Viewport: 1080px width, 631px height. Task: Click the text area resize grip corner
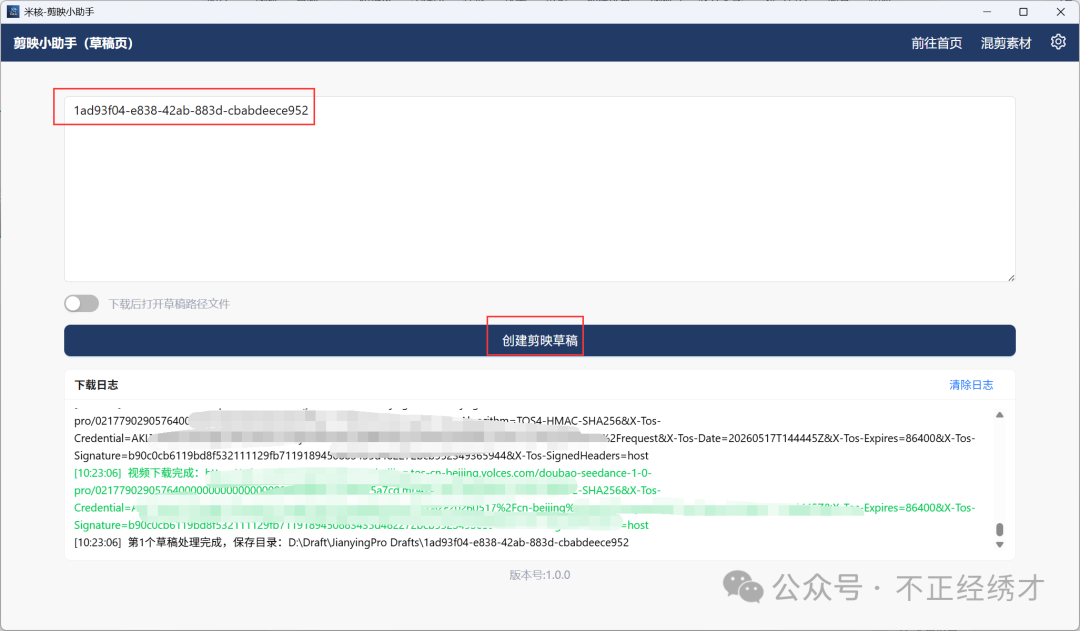tap(1010, 278)
